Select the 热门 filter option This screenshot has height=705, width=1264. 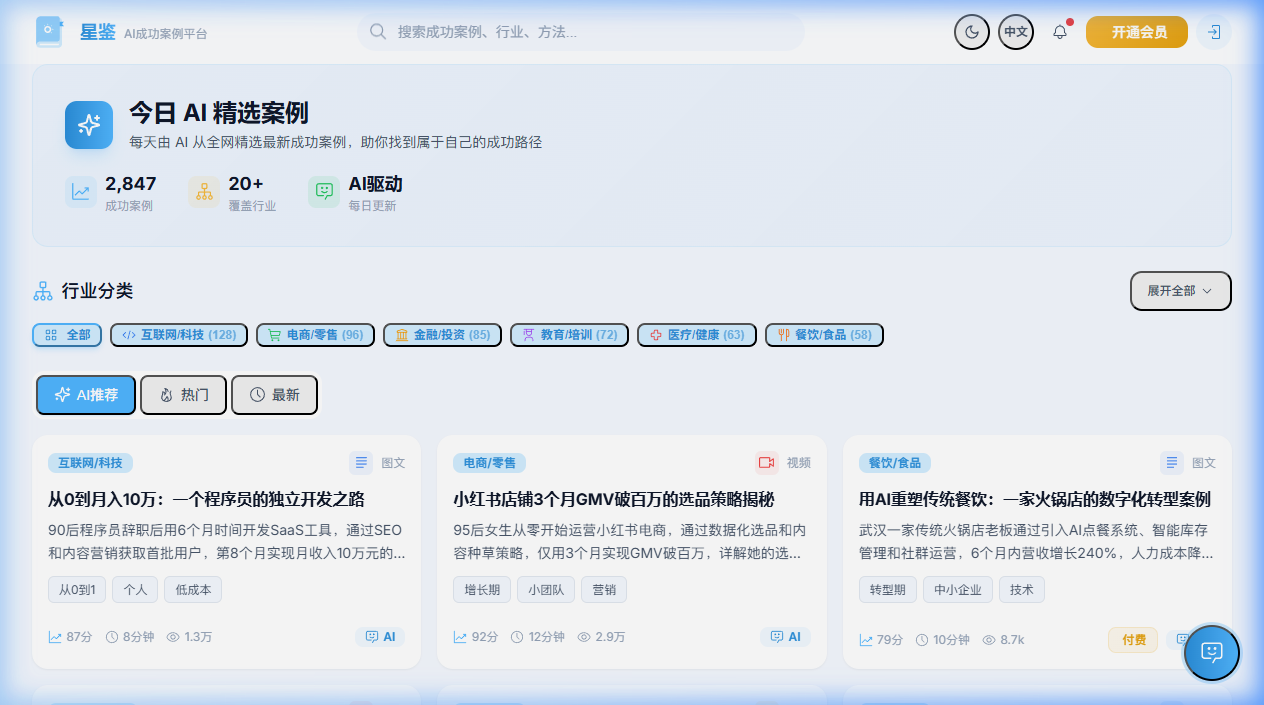[183, 395]
